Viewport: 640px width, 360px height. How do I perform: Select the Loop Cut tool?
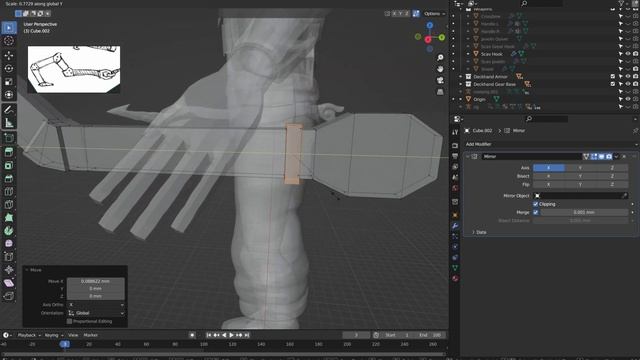[9, 191]
